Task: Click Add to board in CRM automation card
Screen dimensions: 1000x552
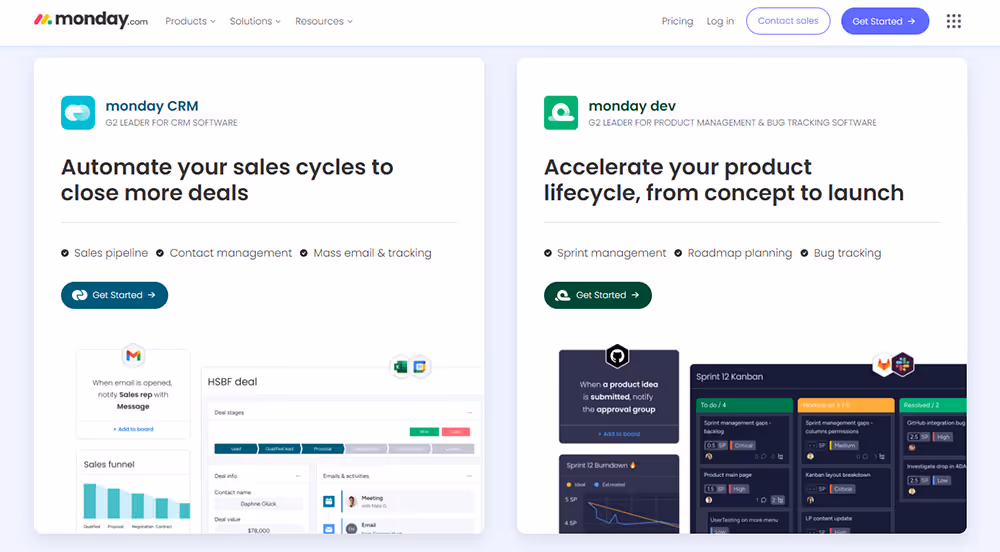Action: coord(133,429)
